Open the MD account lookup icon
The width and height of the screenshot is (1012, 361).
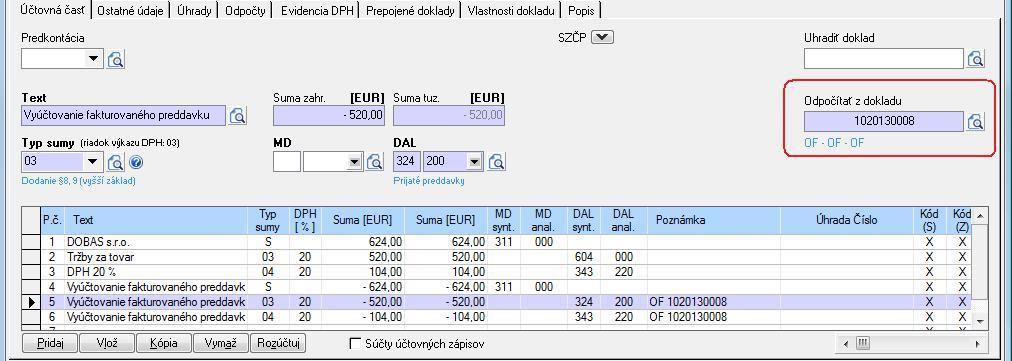[x=374, y=161]
